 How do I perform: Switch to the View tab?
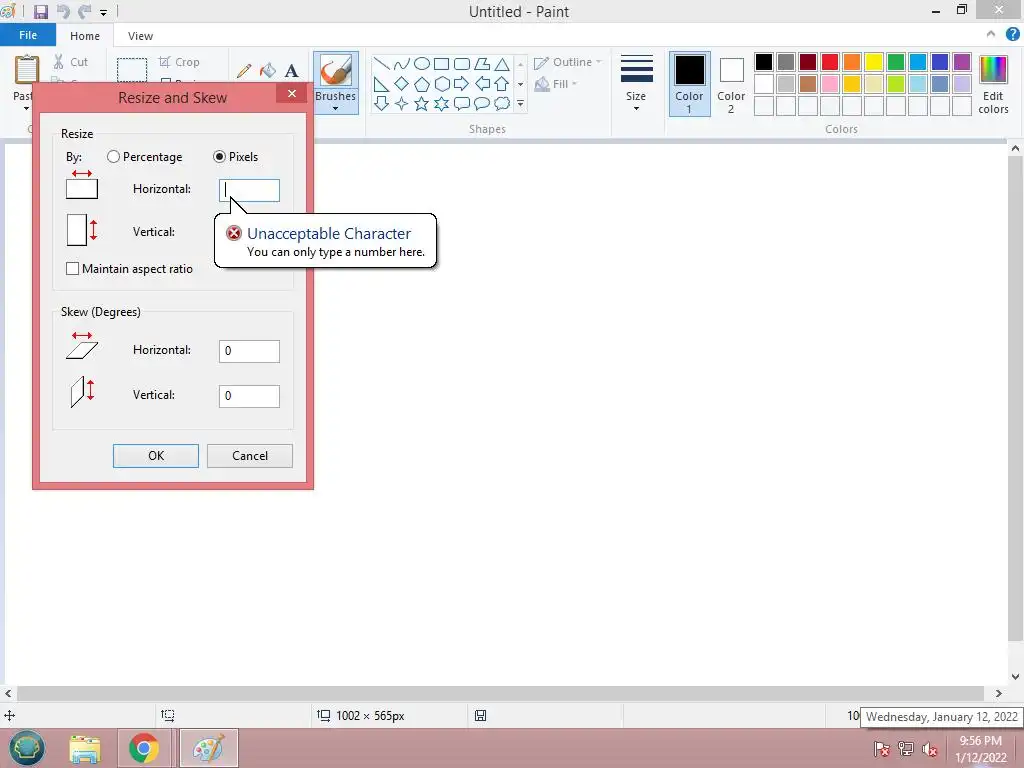[x=140, y=36]
